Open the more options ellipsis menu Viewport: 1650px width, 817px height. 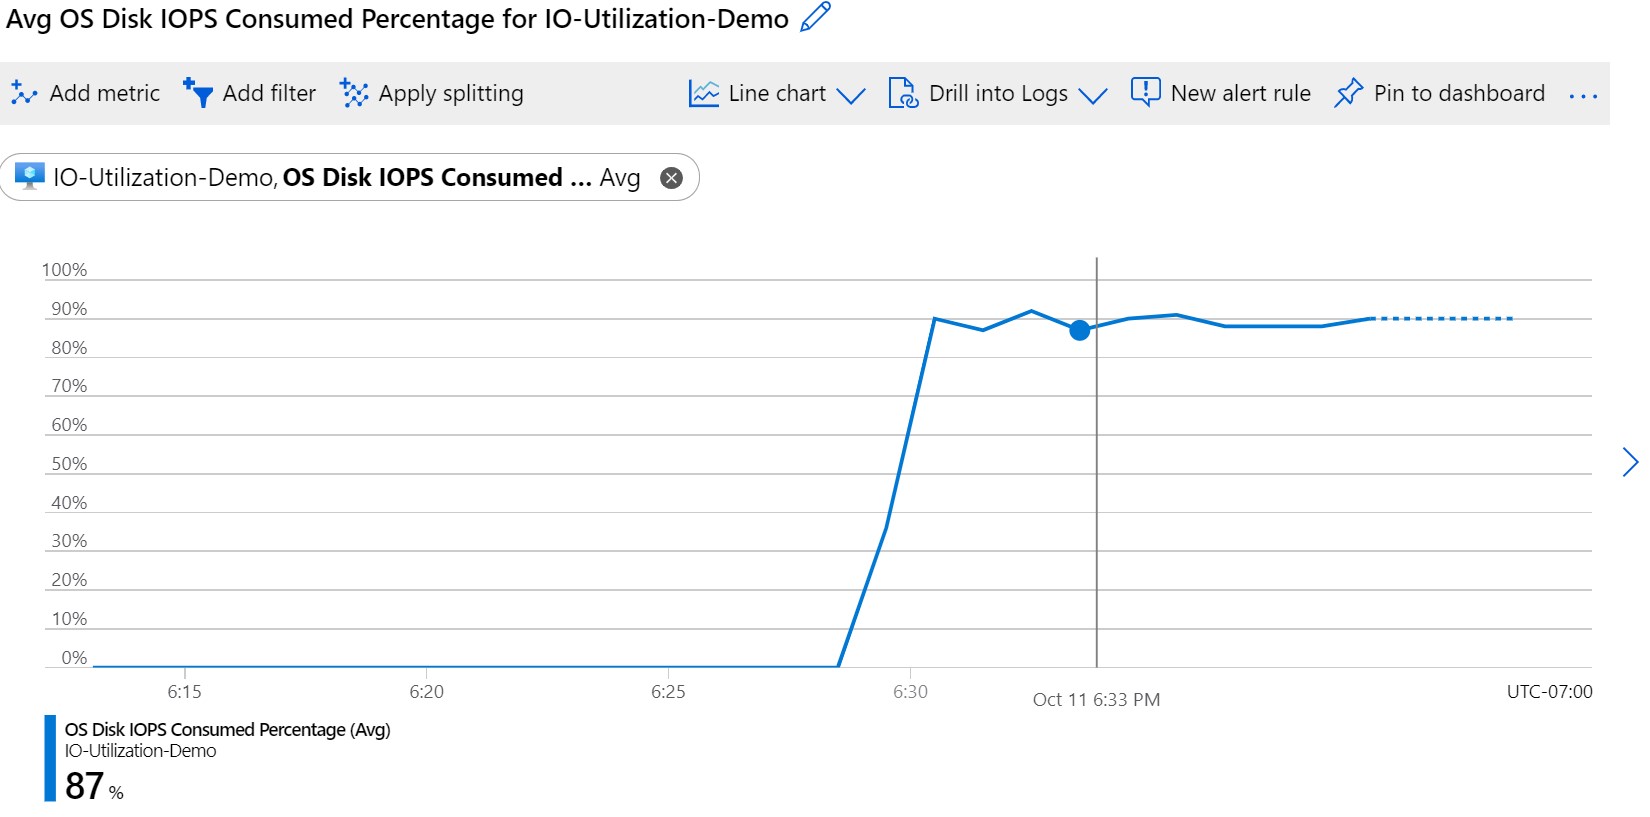[x=1583, y=96]
